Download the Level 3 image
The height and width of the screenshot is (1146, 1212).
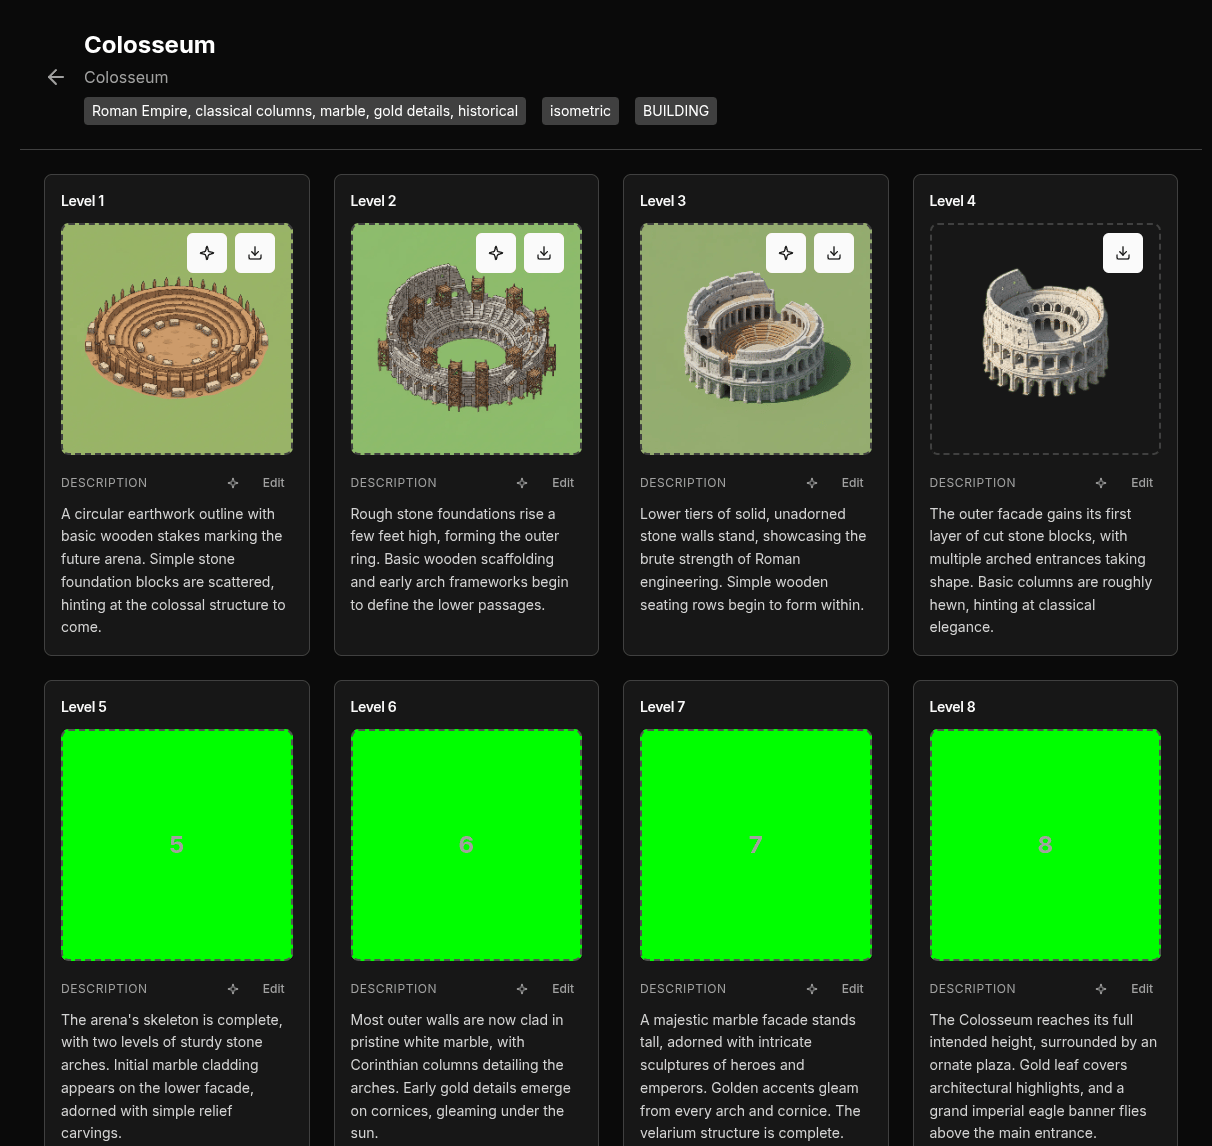point(834,253)
